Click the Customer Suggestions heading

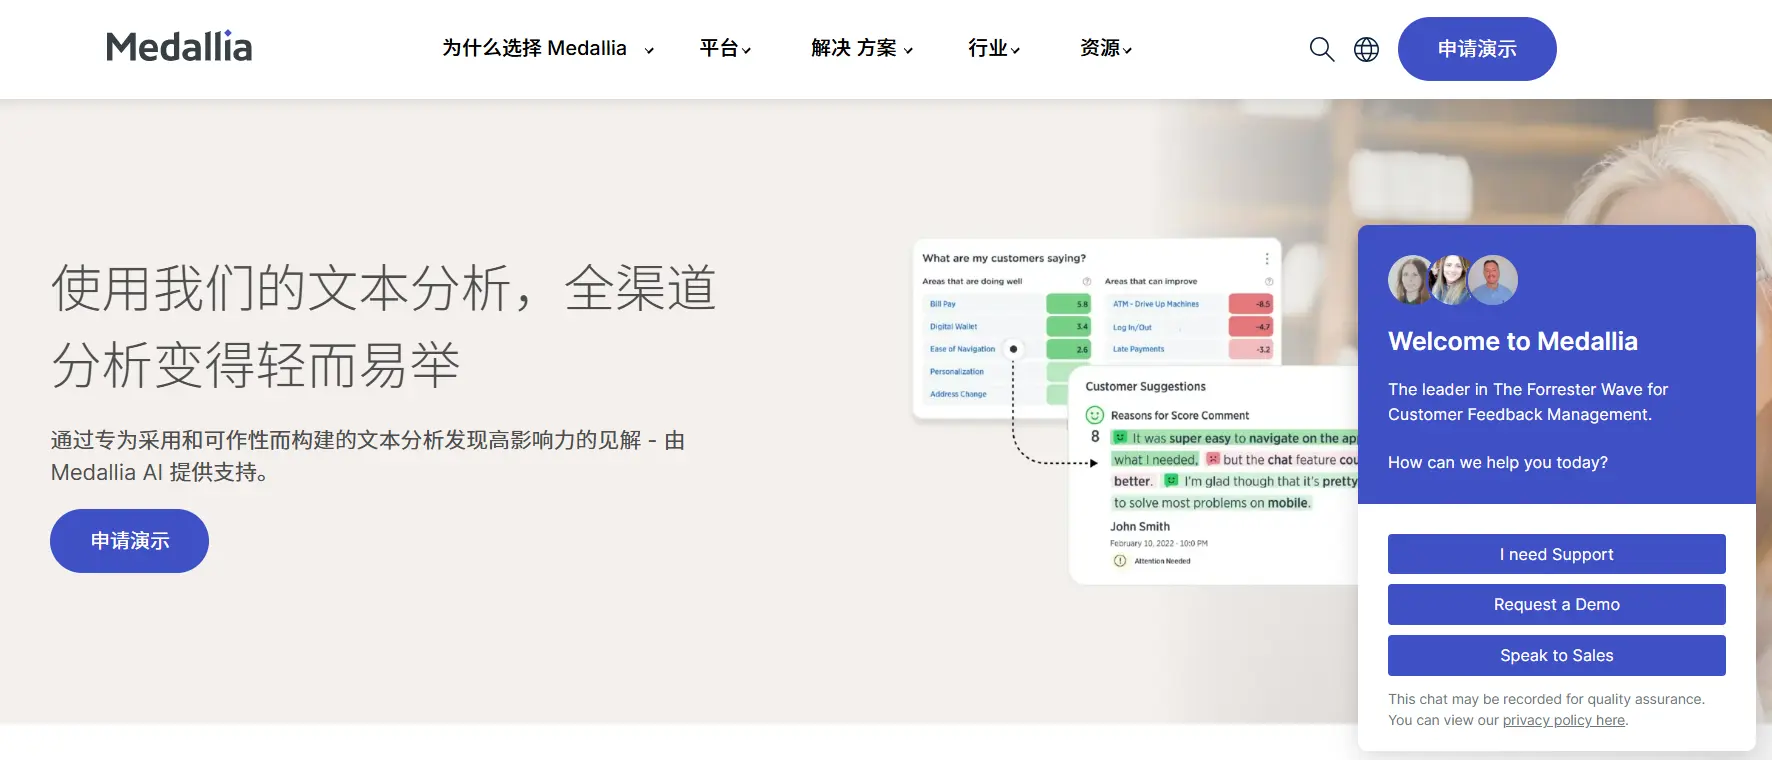click(x=1146, y=386)
